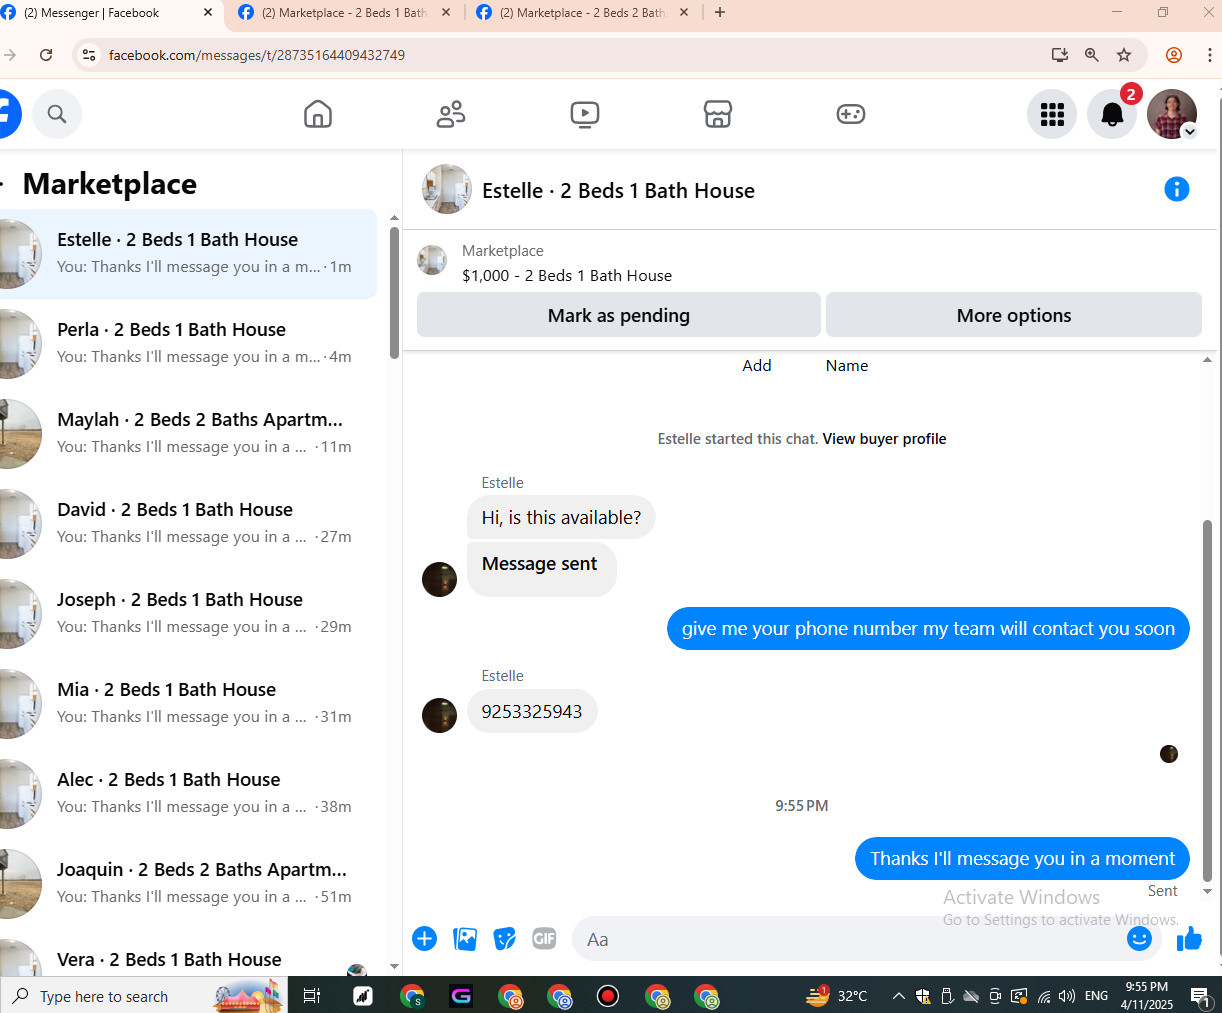Click 'Hi, is this available?' message bubble
This screenshot has width=1222, height=1013.
tap(561, 517)
